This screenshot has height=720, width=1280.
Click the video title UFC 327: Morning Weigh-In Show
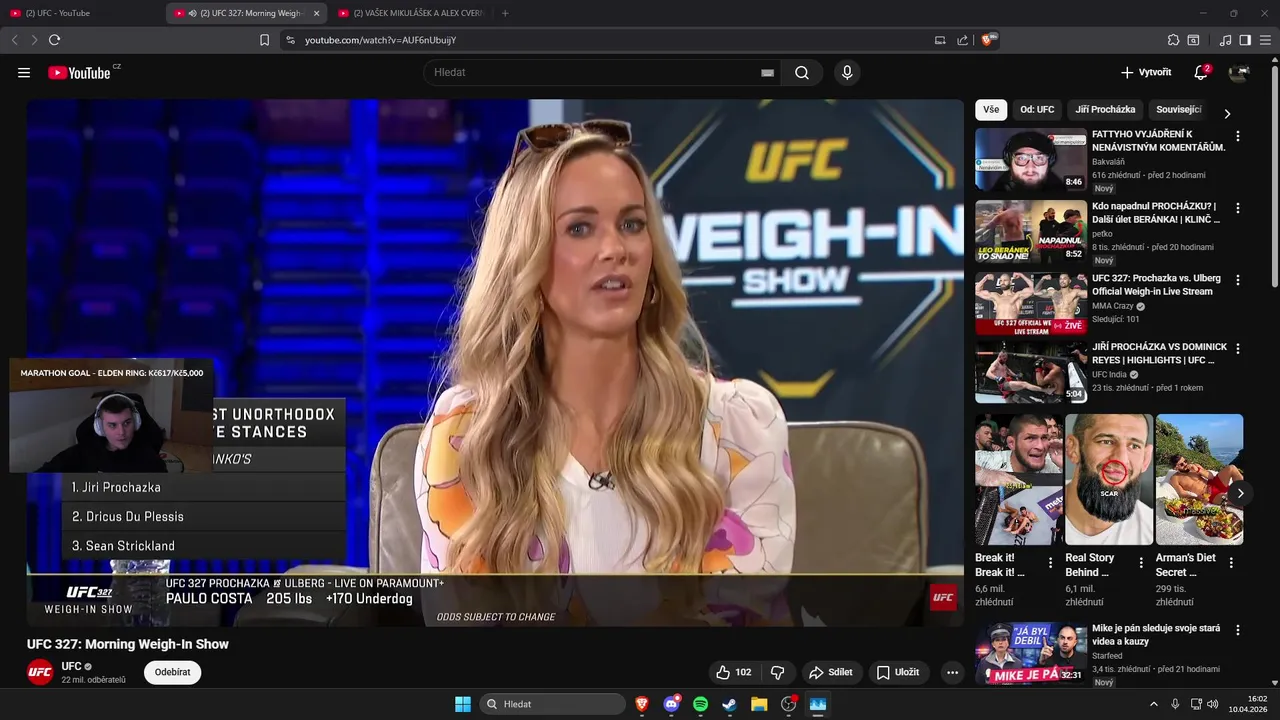(x=128, y=644)
